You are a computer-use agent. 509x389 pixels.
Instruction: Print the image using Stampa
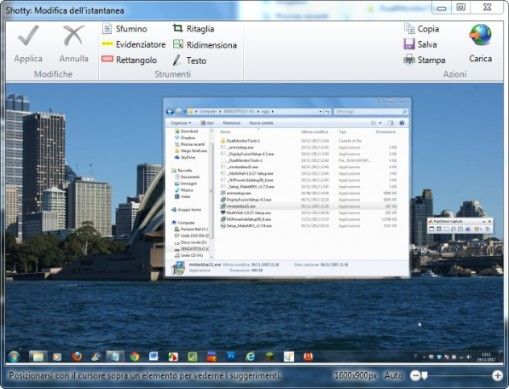(424, 60)
